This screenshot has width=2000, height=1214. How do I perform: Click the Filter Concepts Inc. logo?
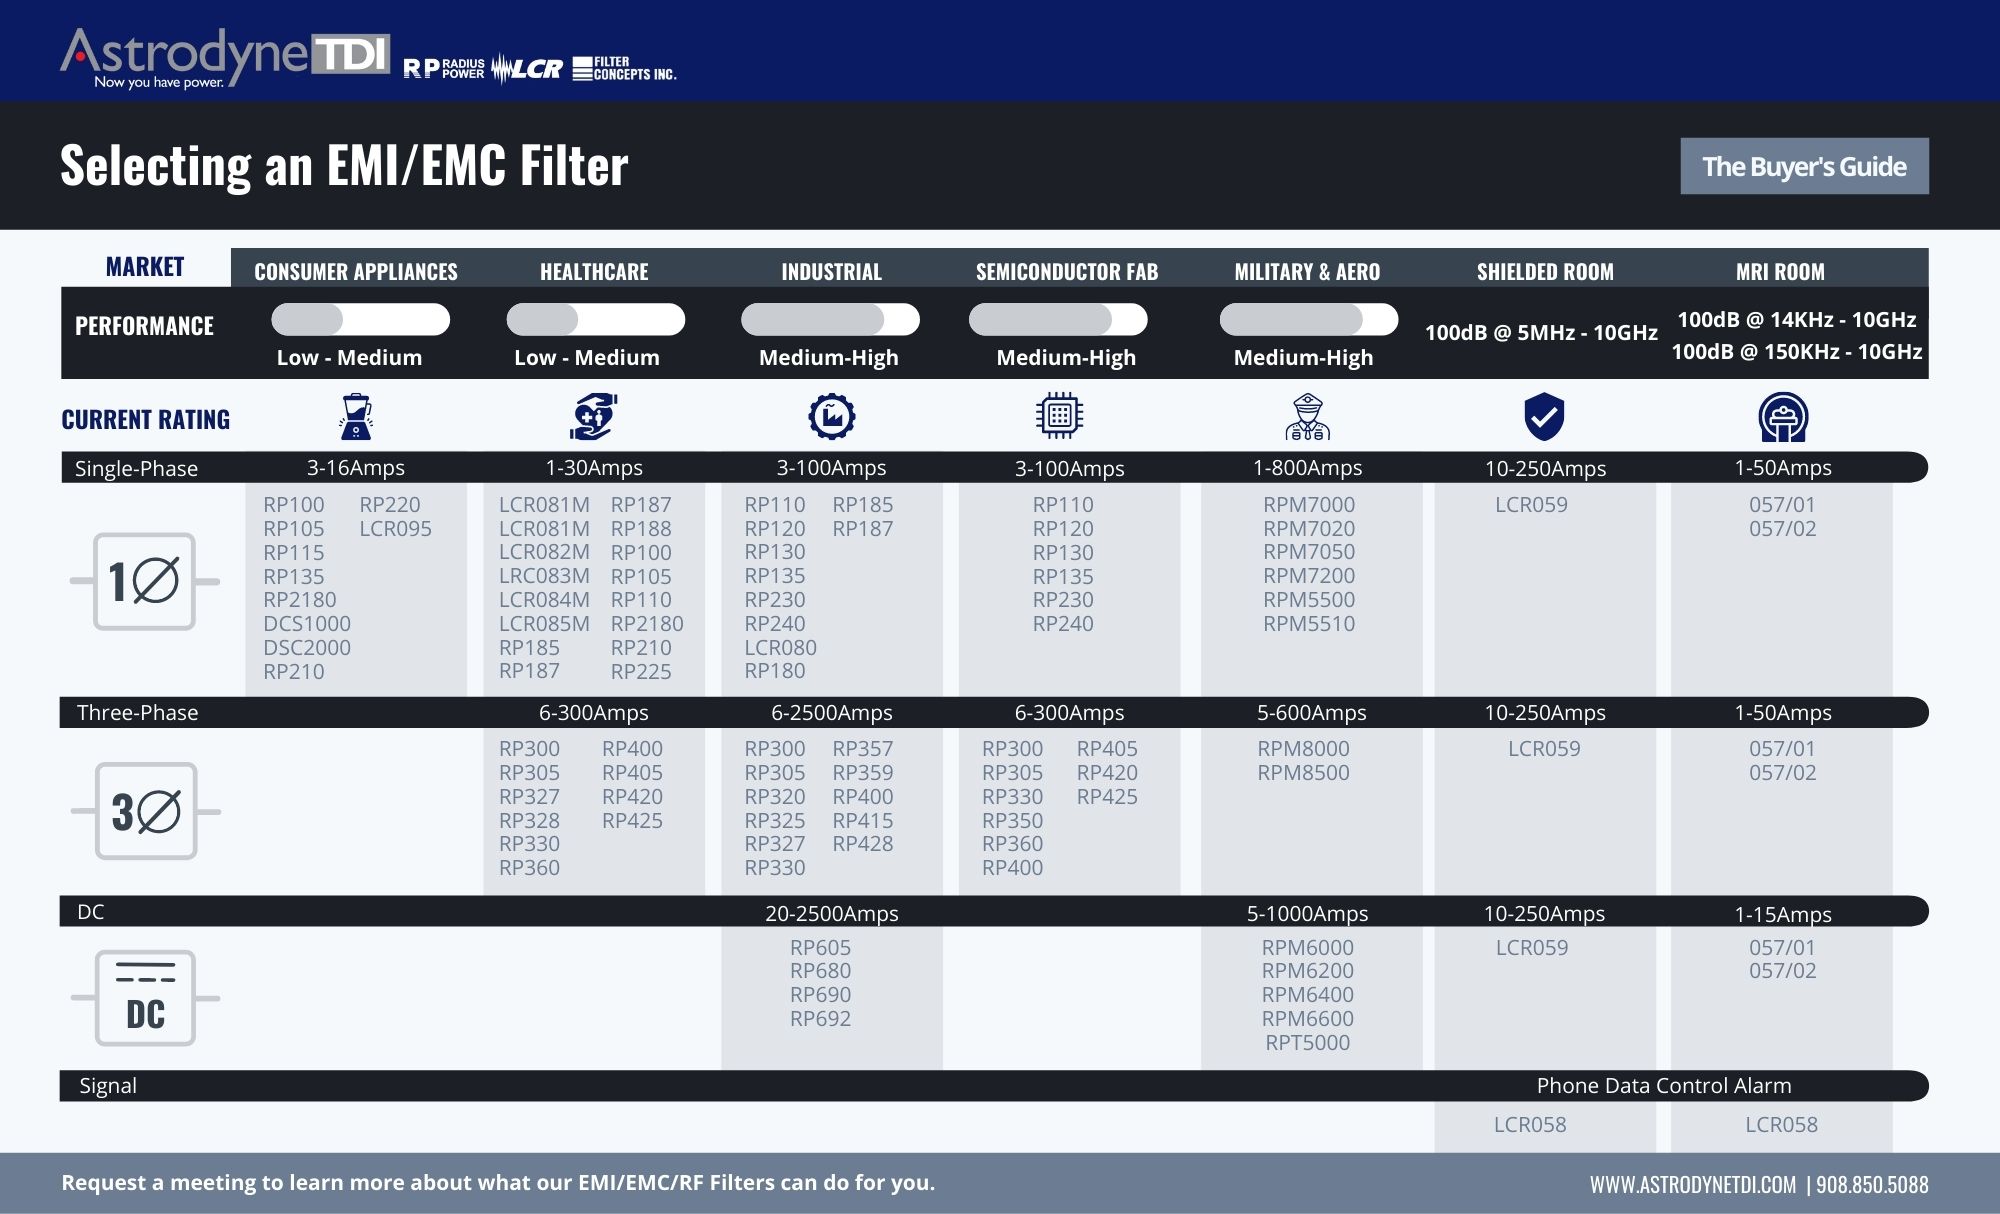pyautogui.click(x=624, y=68)
